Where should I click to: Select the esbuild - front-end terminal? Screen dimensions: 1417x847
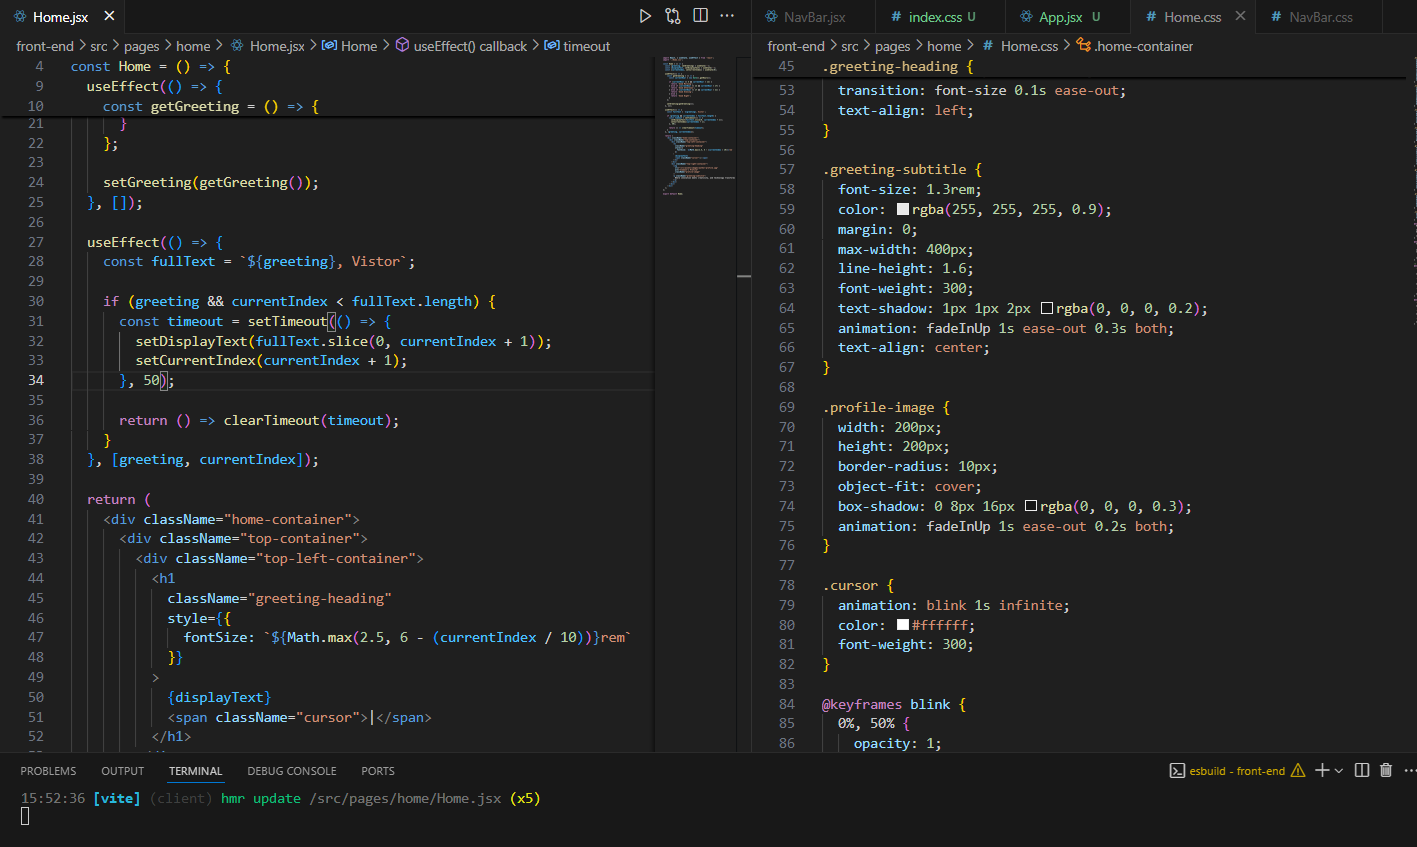1236,771
